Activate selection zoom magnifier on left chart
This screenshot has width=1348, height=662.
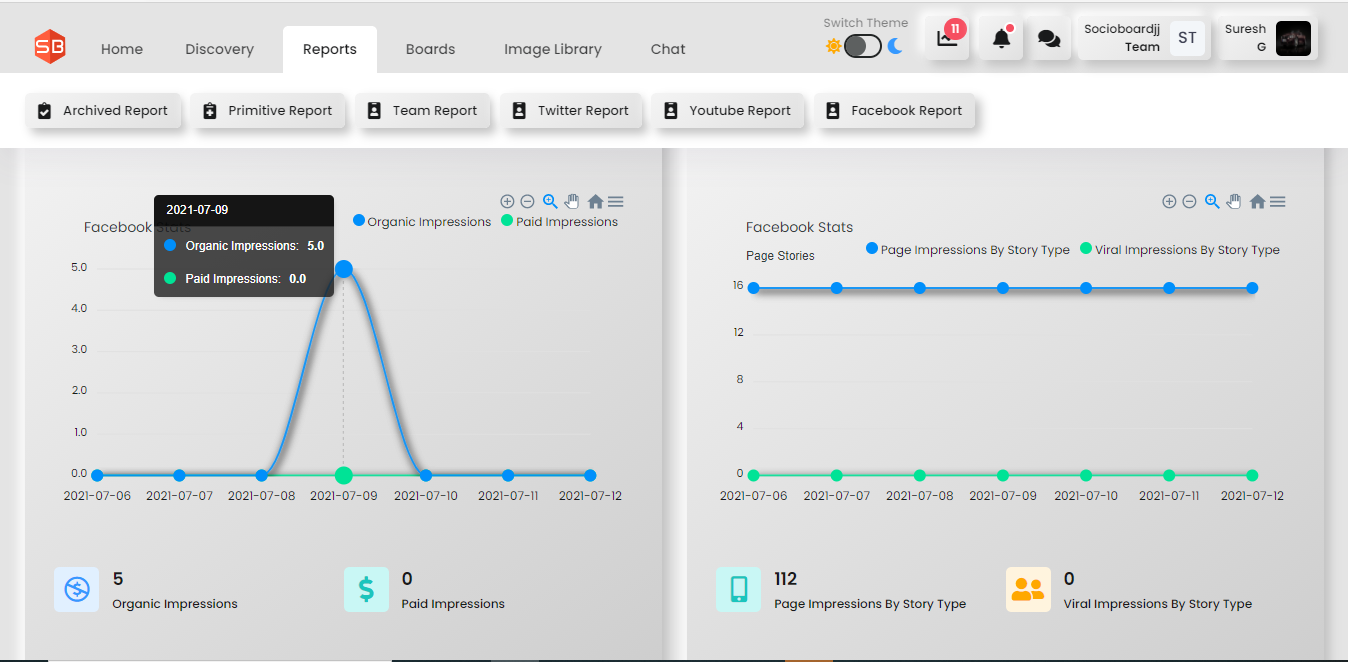coord(550,201)
